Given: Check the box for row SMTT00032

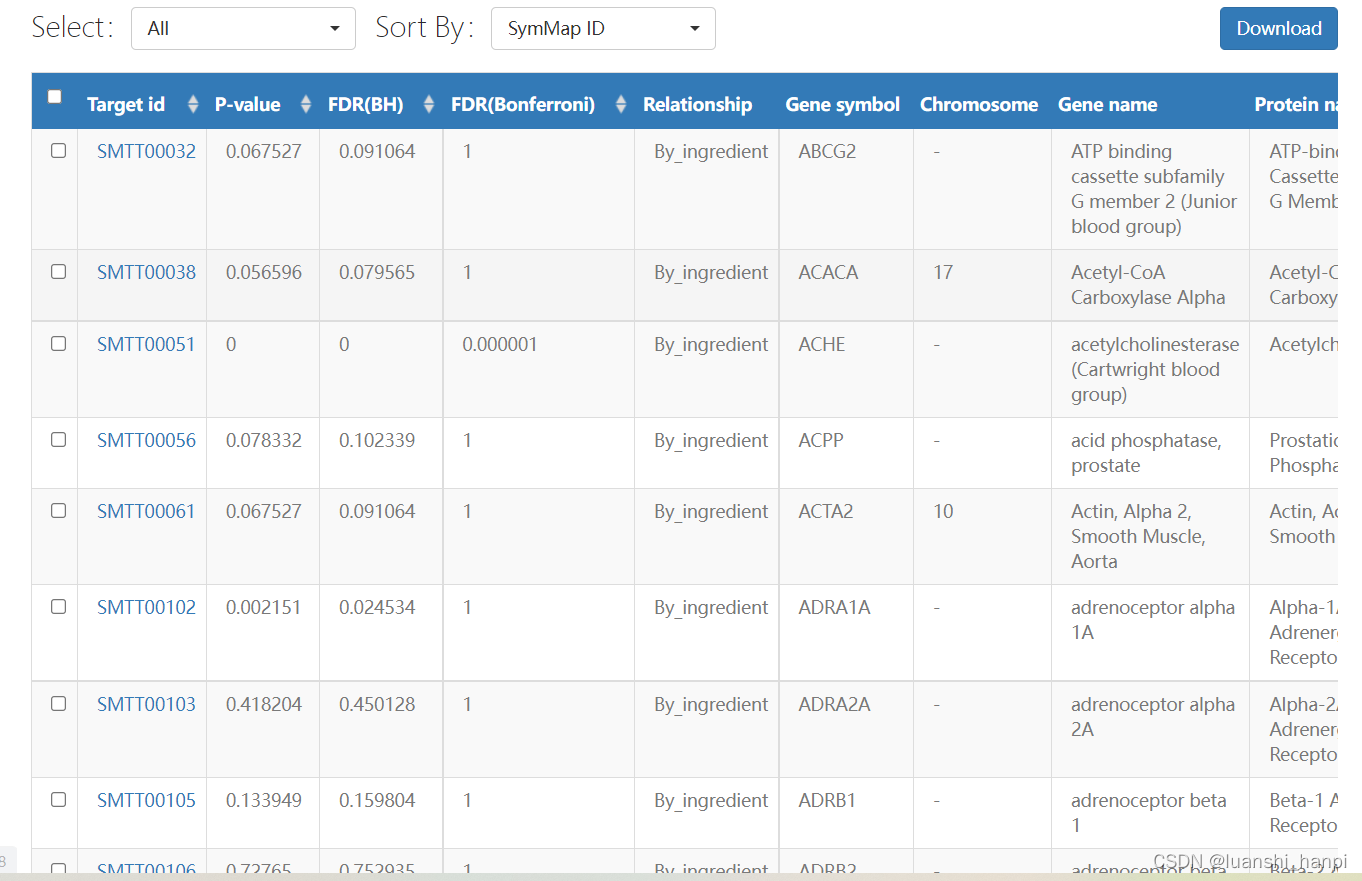Looking at the screenshot, I should point(58,150).
